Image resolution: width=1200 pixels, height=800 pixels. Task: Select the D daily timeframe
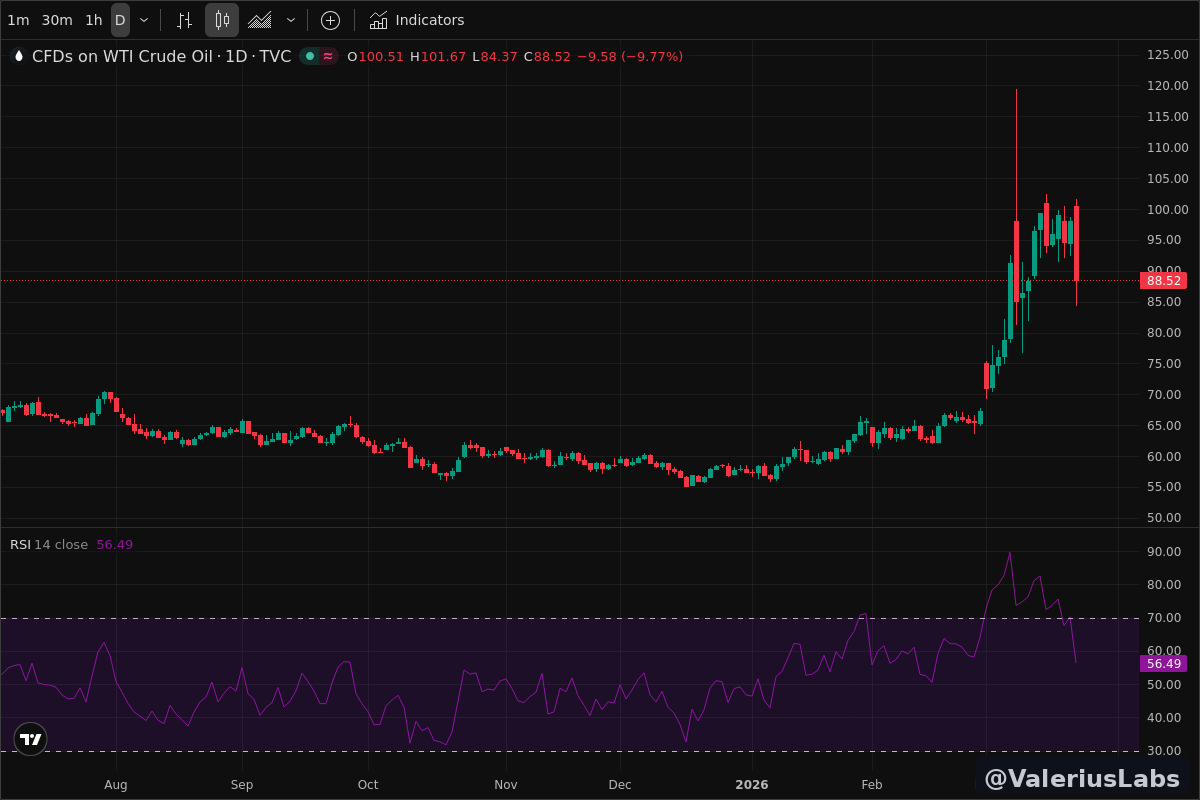(x=120, y=20)
